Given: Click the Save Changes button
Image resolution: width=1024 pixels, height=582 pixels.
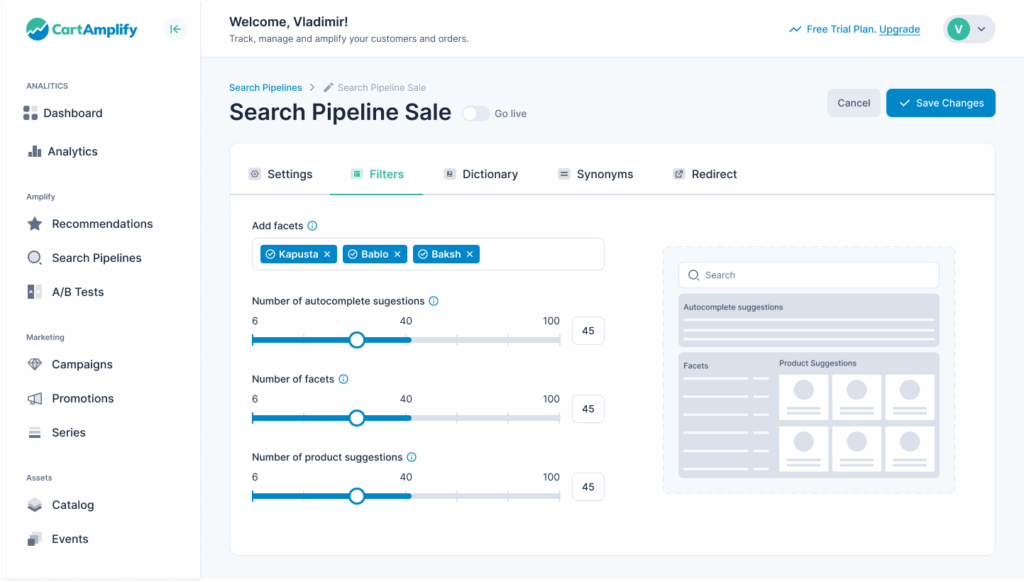Looking at the screenshot, I should 940,103.
